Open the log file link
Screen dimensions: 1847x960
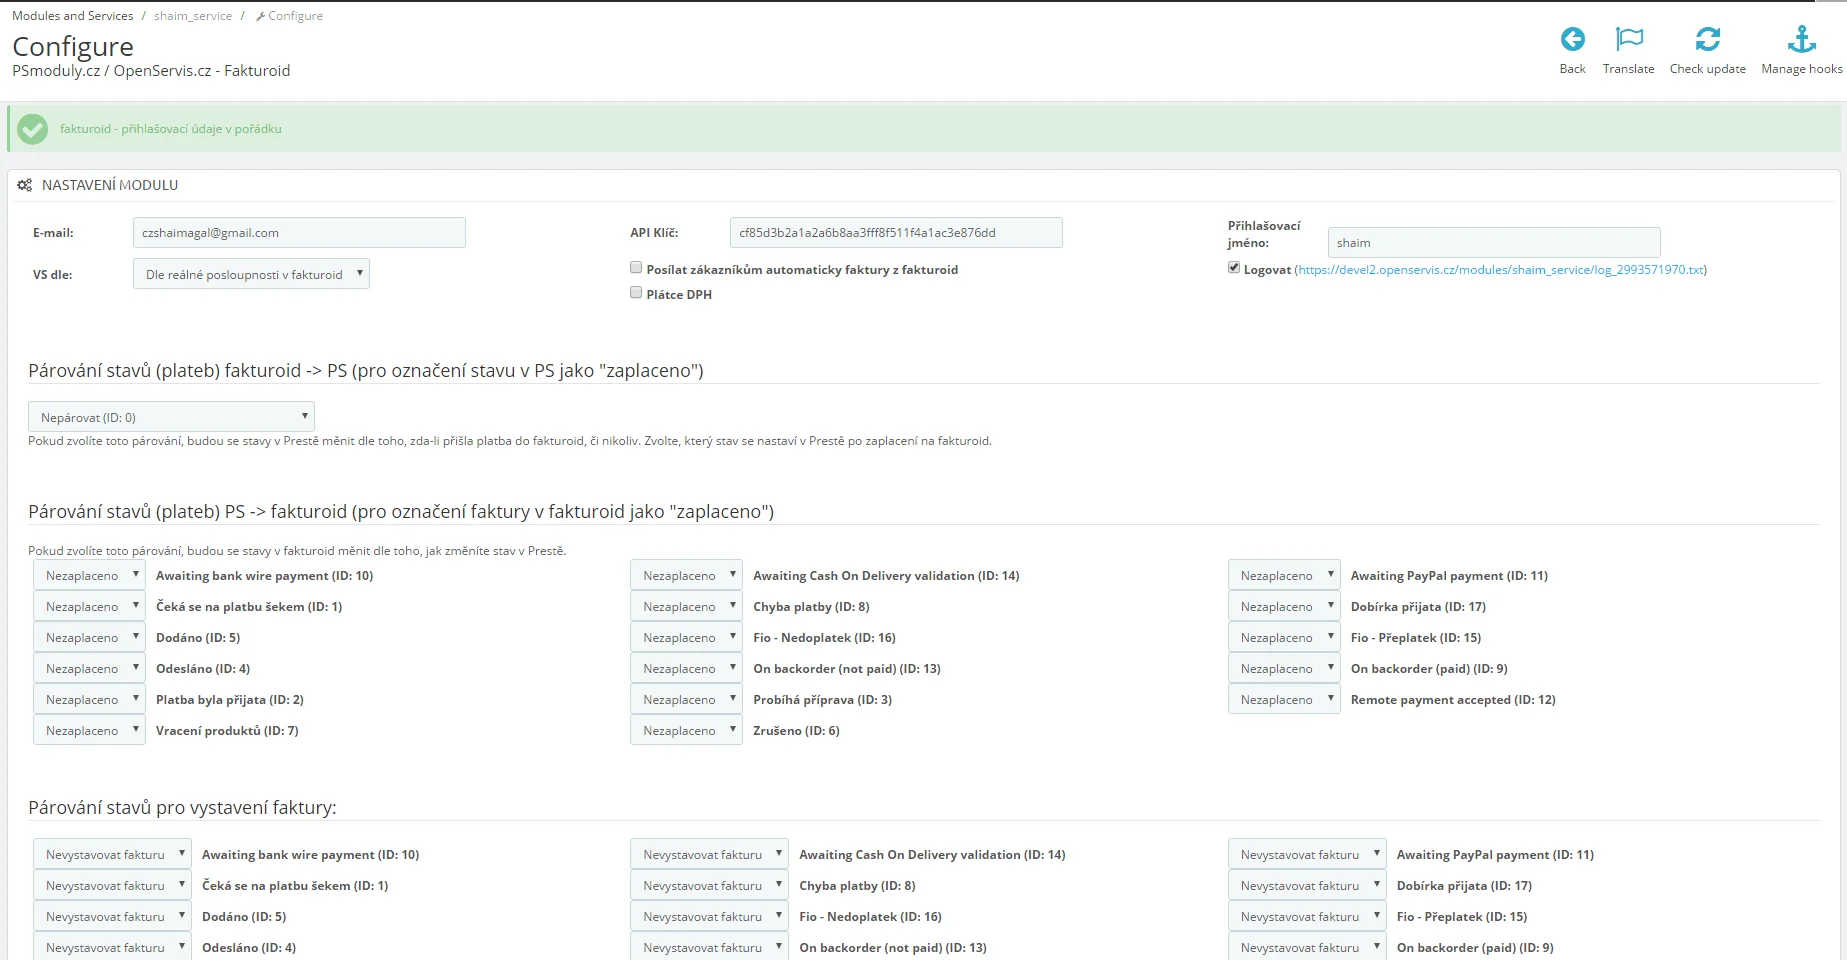click(1500, 270)
